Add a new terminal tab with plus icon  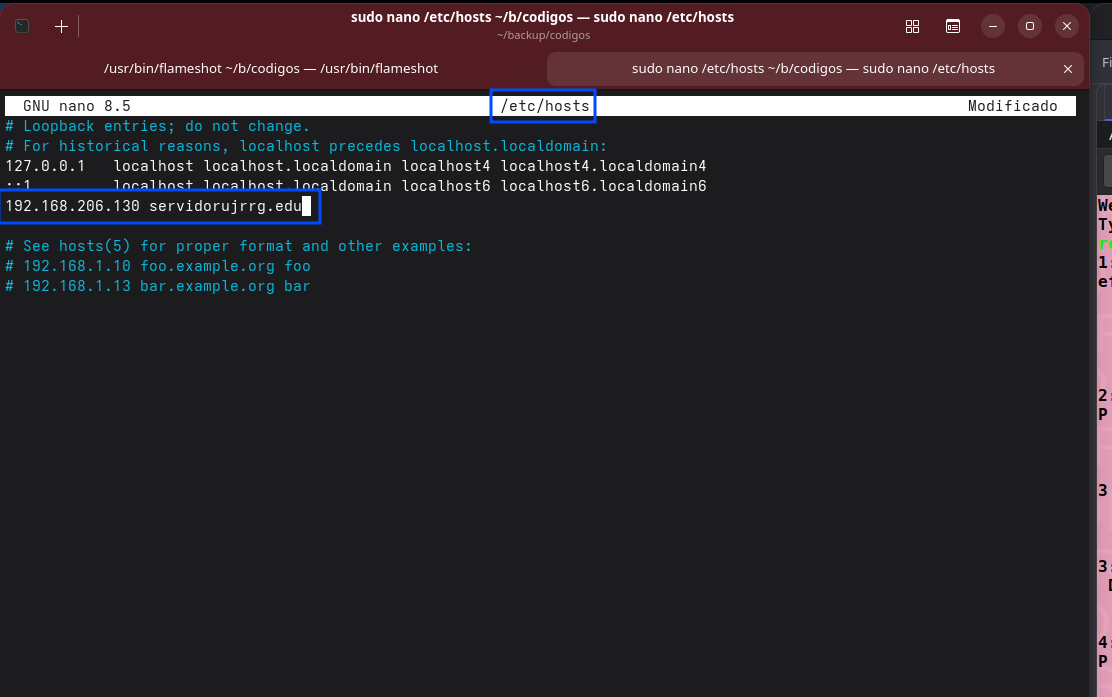pyautogui.click(x=61, y=26)
